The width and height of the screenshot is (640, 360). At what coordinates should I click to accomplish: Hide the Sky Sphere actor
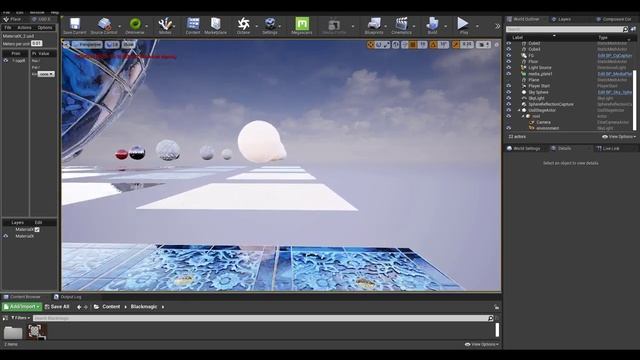(509, 92)
